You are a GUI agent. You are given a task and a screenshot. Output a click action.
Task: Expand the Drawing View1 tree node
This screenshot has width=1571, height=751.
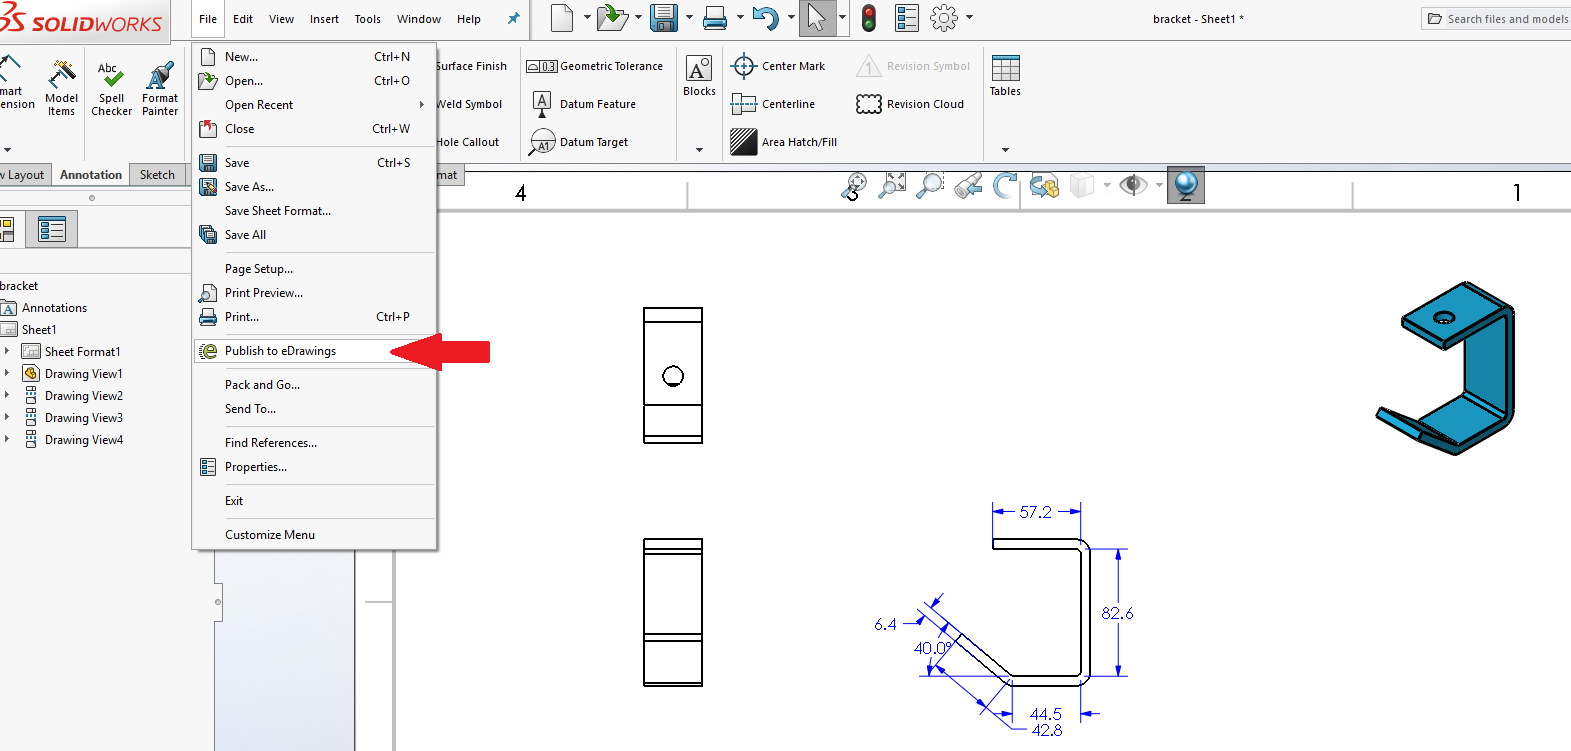pos(7,373)
